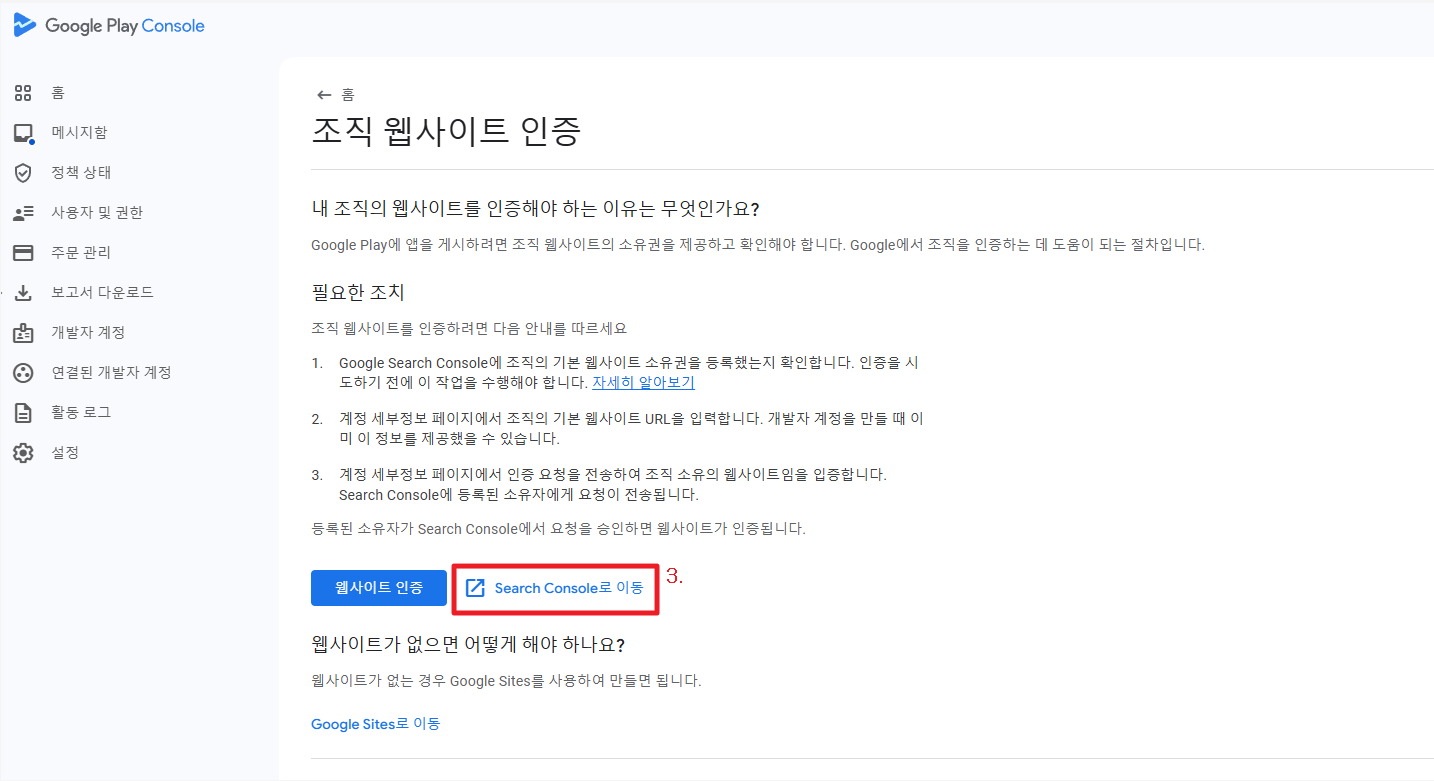Go to 사용자 및 권한 menu item

pos(97,213)
